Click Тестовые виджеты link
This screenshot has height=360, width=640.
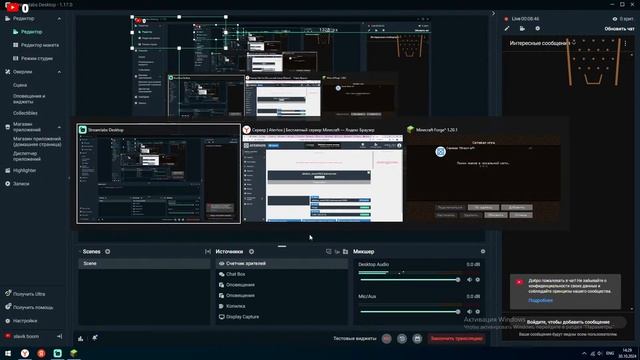tap(355, 338)
